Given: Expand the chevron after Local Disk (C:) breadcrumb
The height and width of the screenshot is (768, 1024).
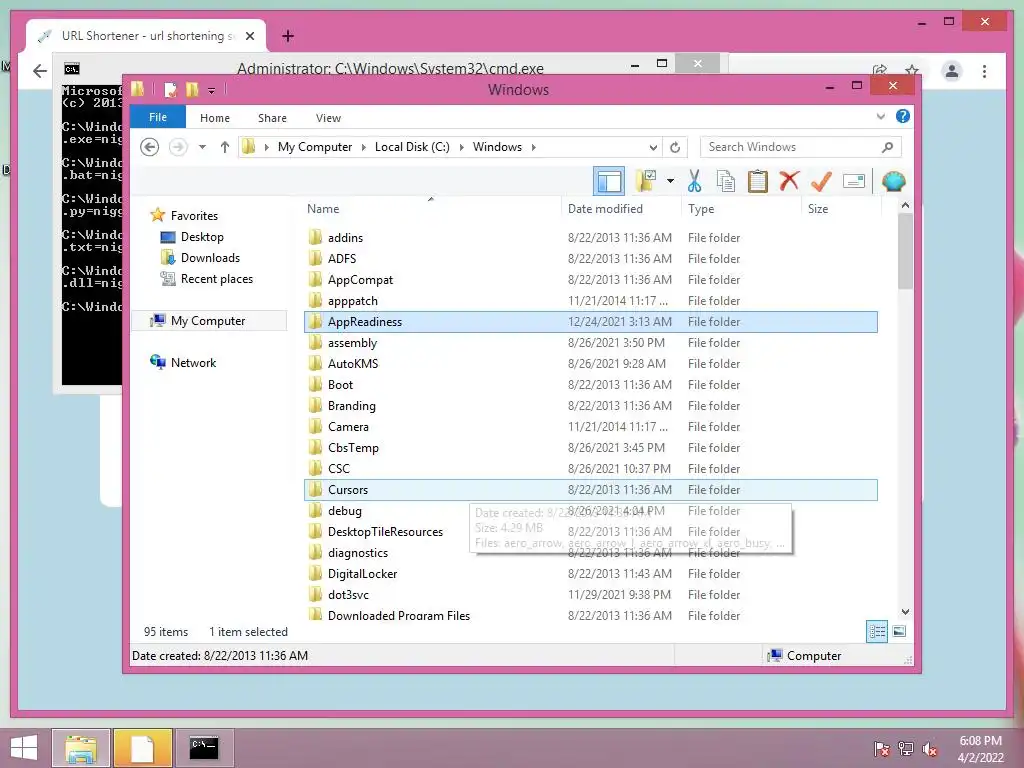Looking at the screenshot, I should pyautogui.click(x=462, y=147).
